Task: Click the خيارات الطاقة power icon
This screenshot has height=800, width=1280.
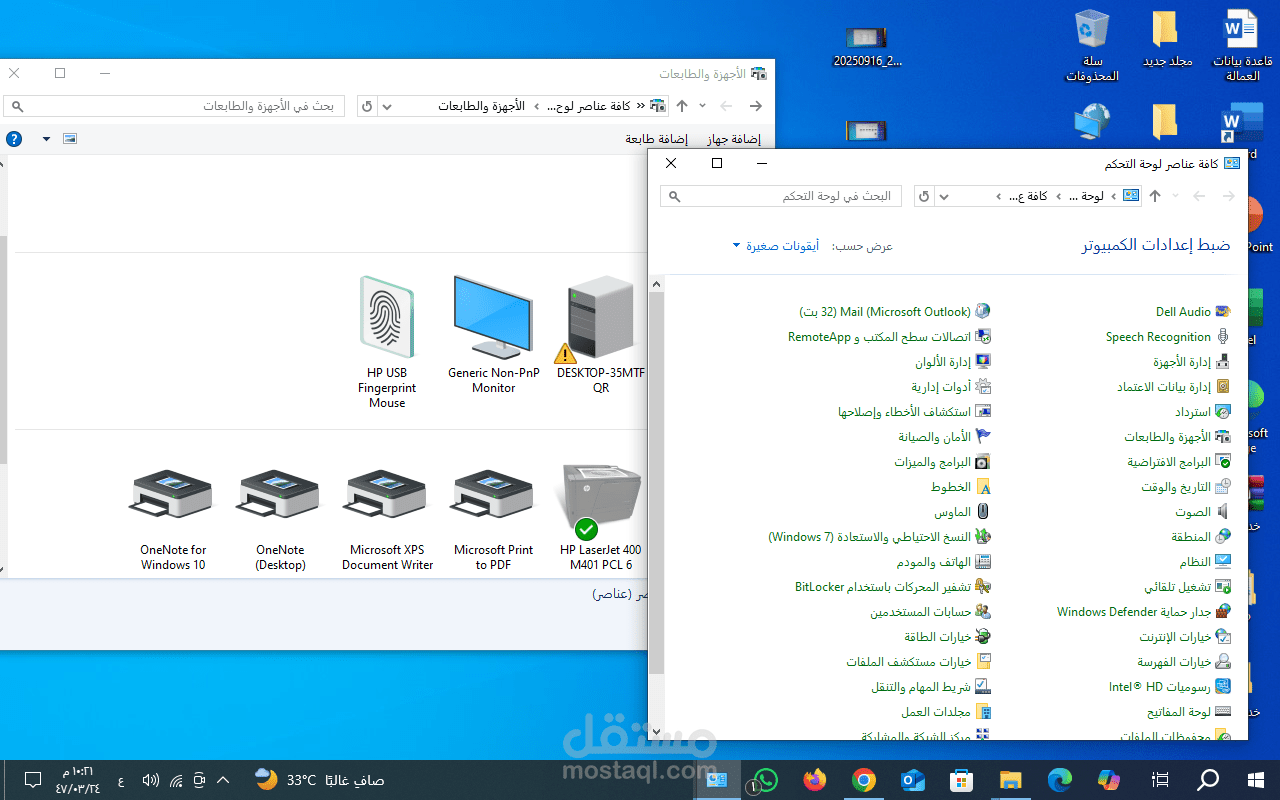Action: [x=983, y=637]
